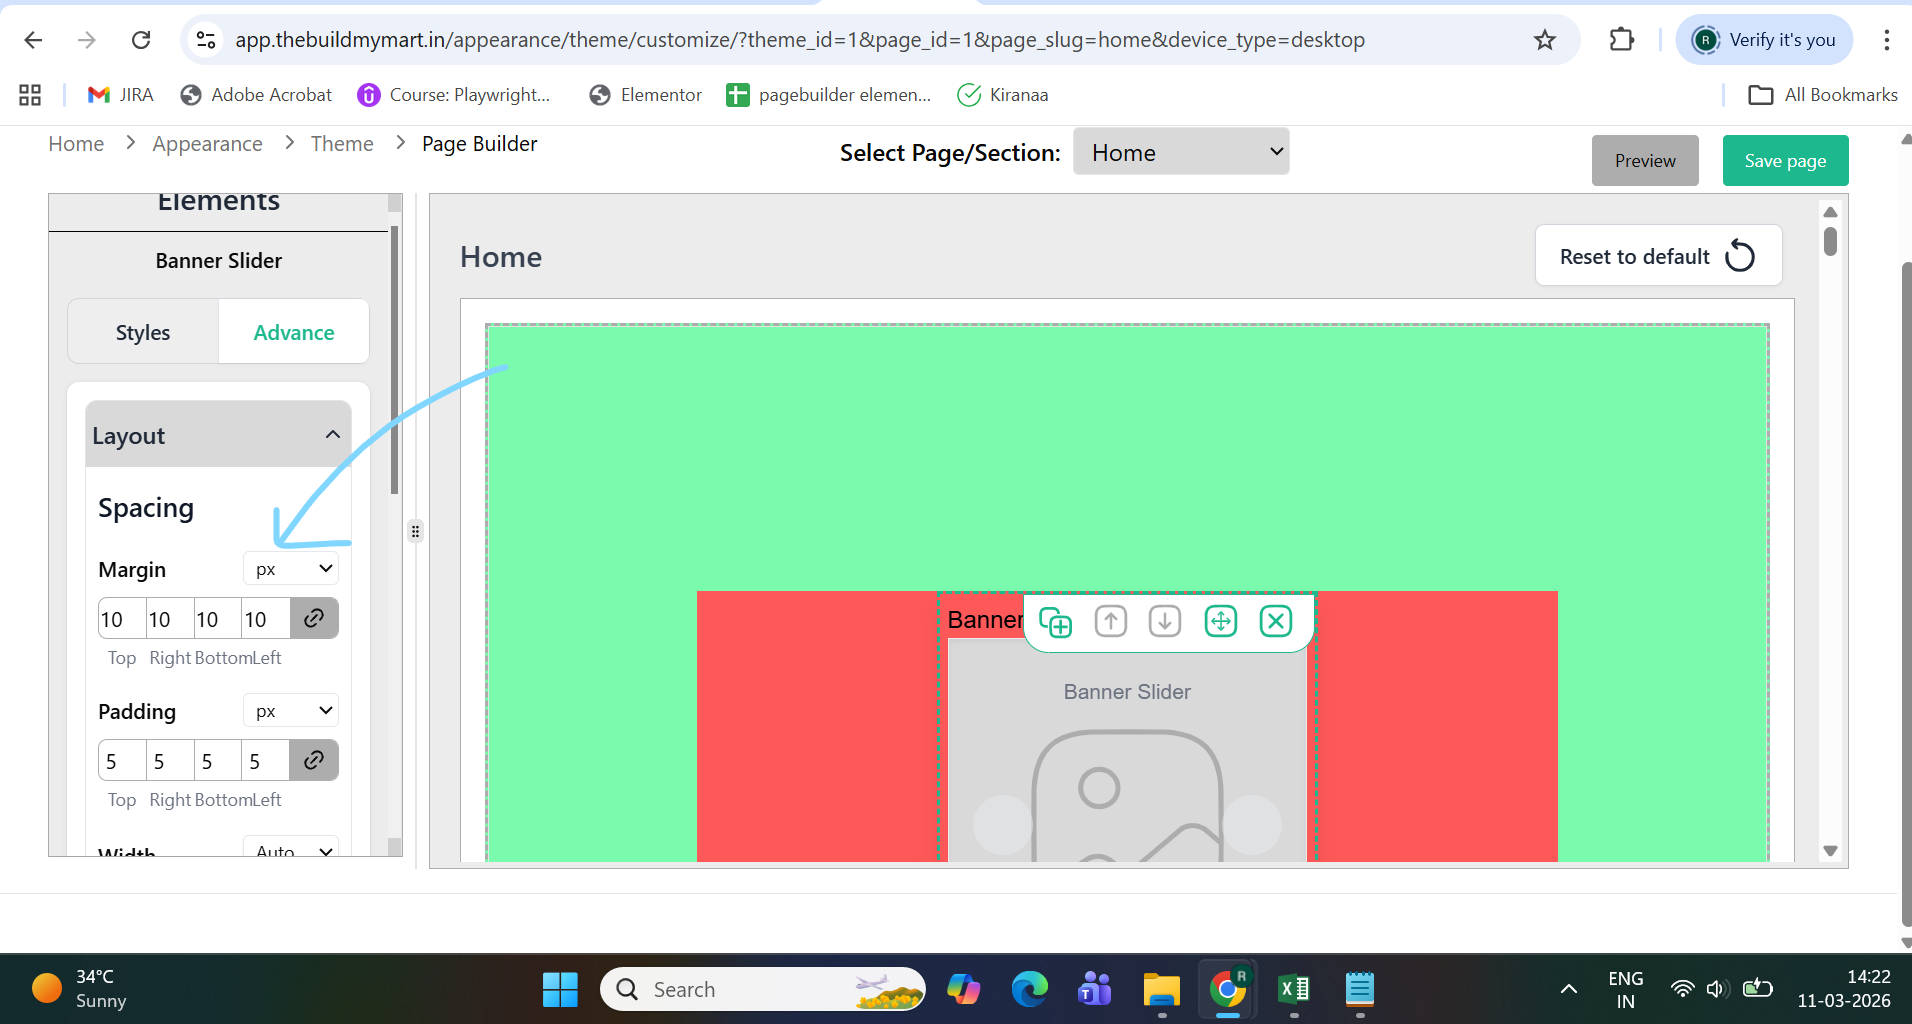This screenshot has width=1912, height=1024.
Task: Open Microsoft Teams from taskbar
Action: 1095,990
